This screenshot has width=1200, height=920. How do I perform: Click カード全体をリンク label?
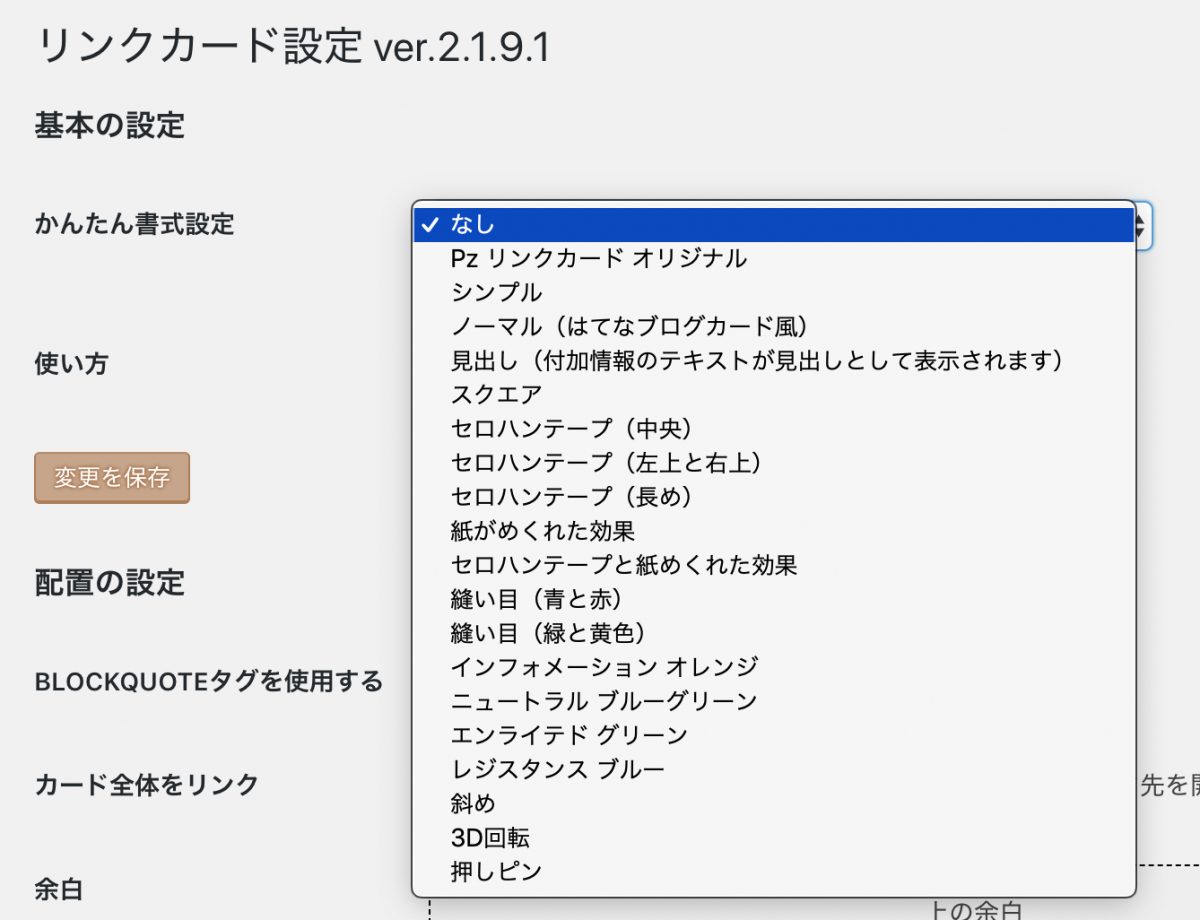pos(147,785)
